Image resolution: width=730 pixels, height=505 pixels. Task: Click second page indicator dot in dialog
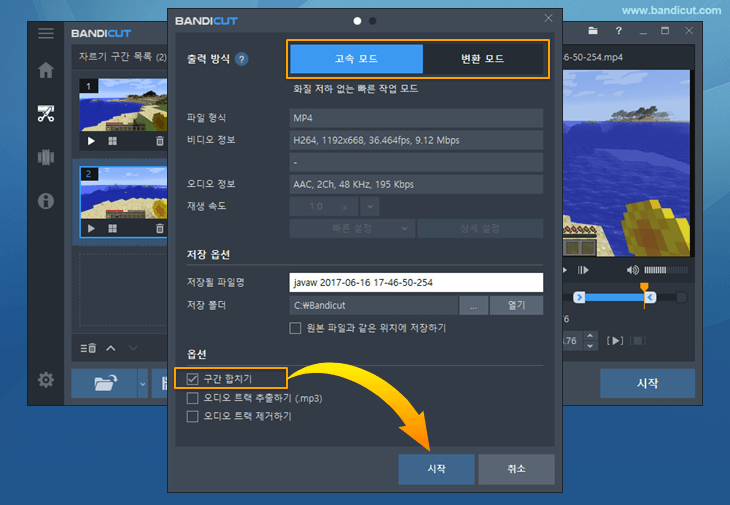[x=372, y=21]
